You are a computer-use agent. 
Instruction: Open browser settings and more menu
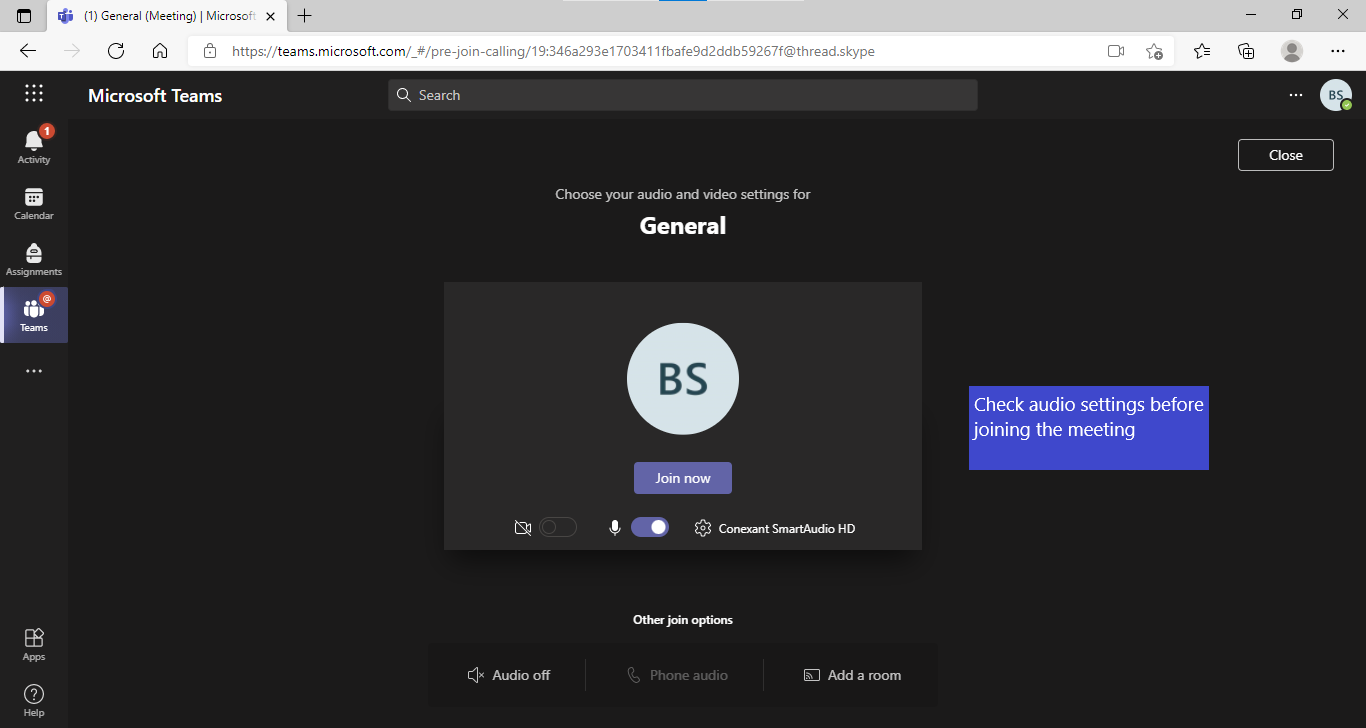(x=1338, y=51)
